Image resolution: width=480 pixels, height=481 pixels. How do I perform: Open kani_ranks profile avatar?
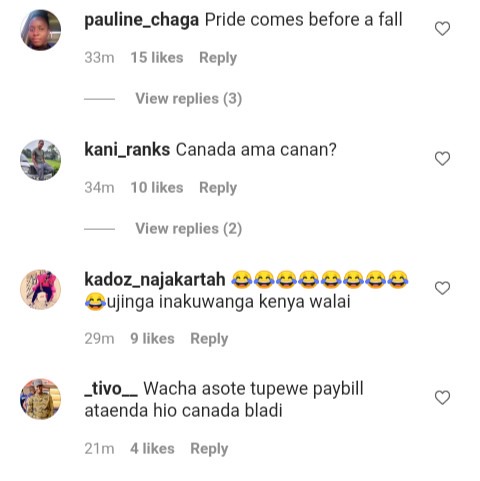[41, 160]
